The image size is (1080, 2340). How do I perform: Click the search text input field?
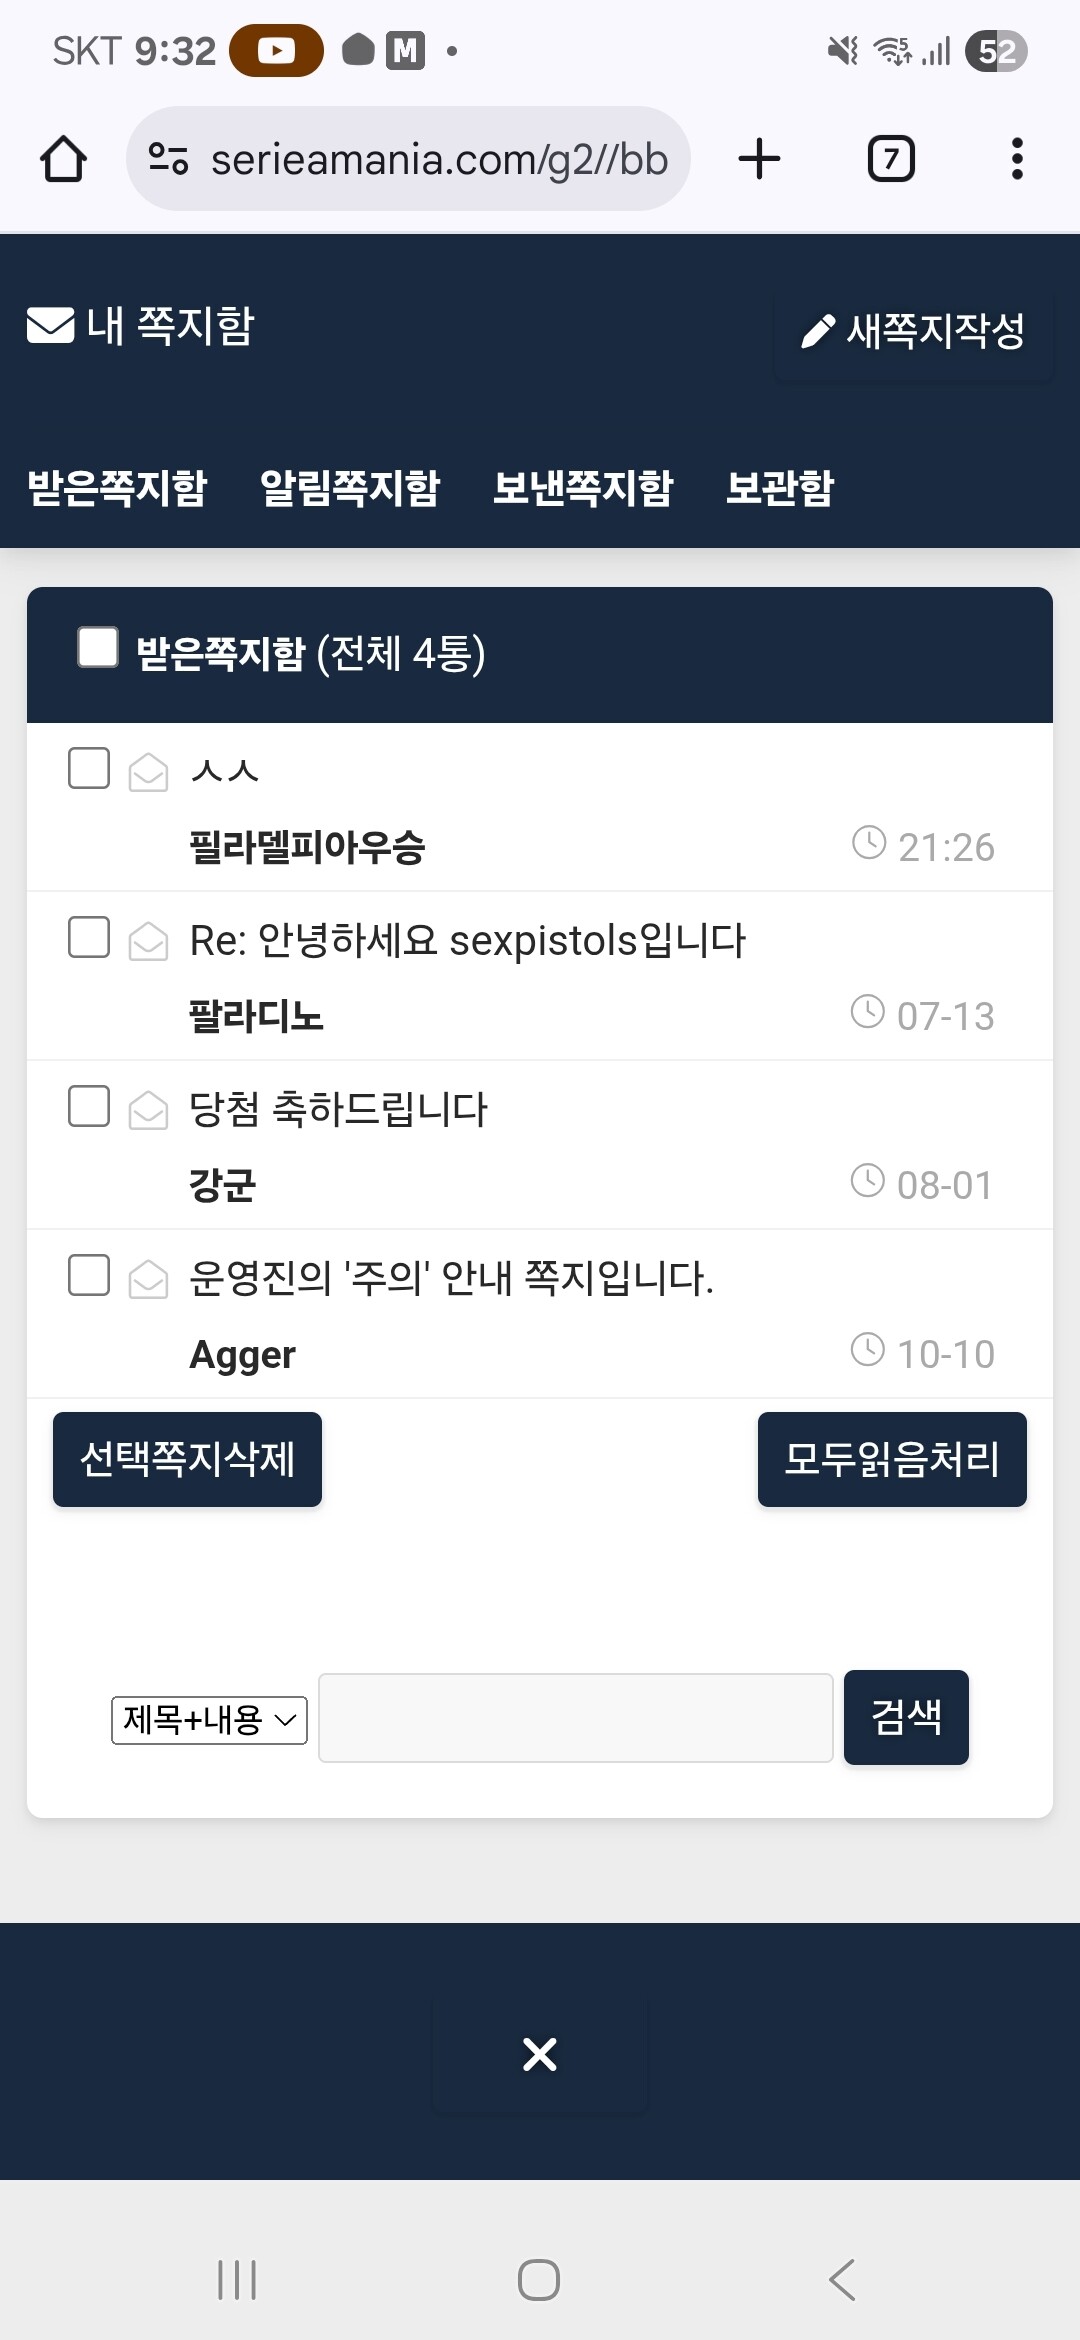coord(576,1718)
